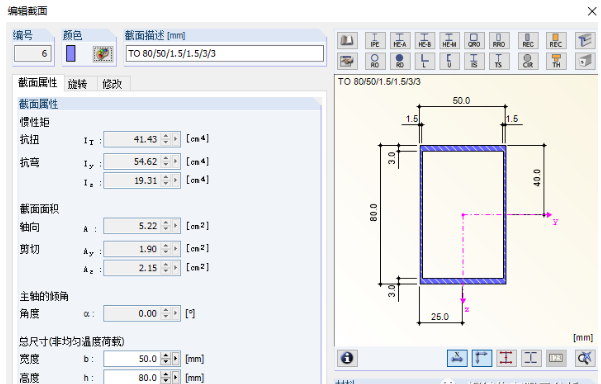Open the cross-section library book icon
The width and height of the screenshot is (601, 384).
pos(347,40)
